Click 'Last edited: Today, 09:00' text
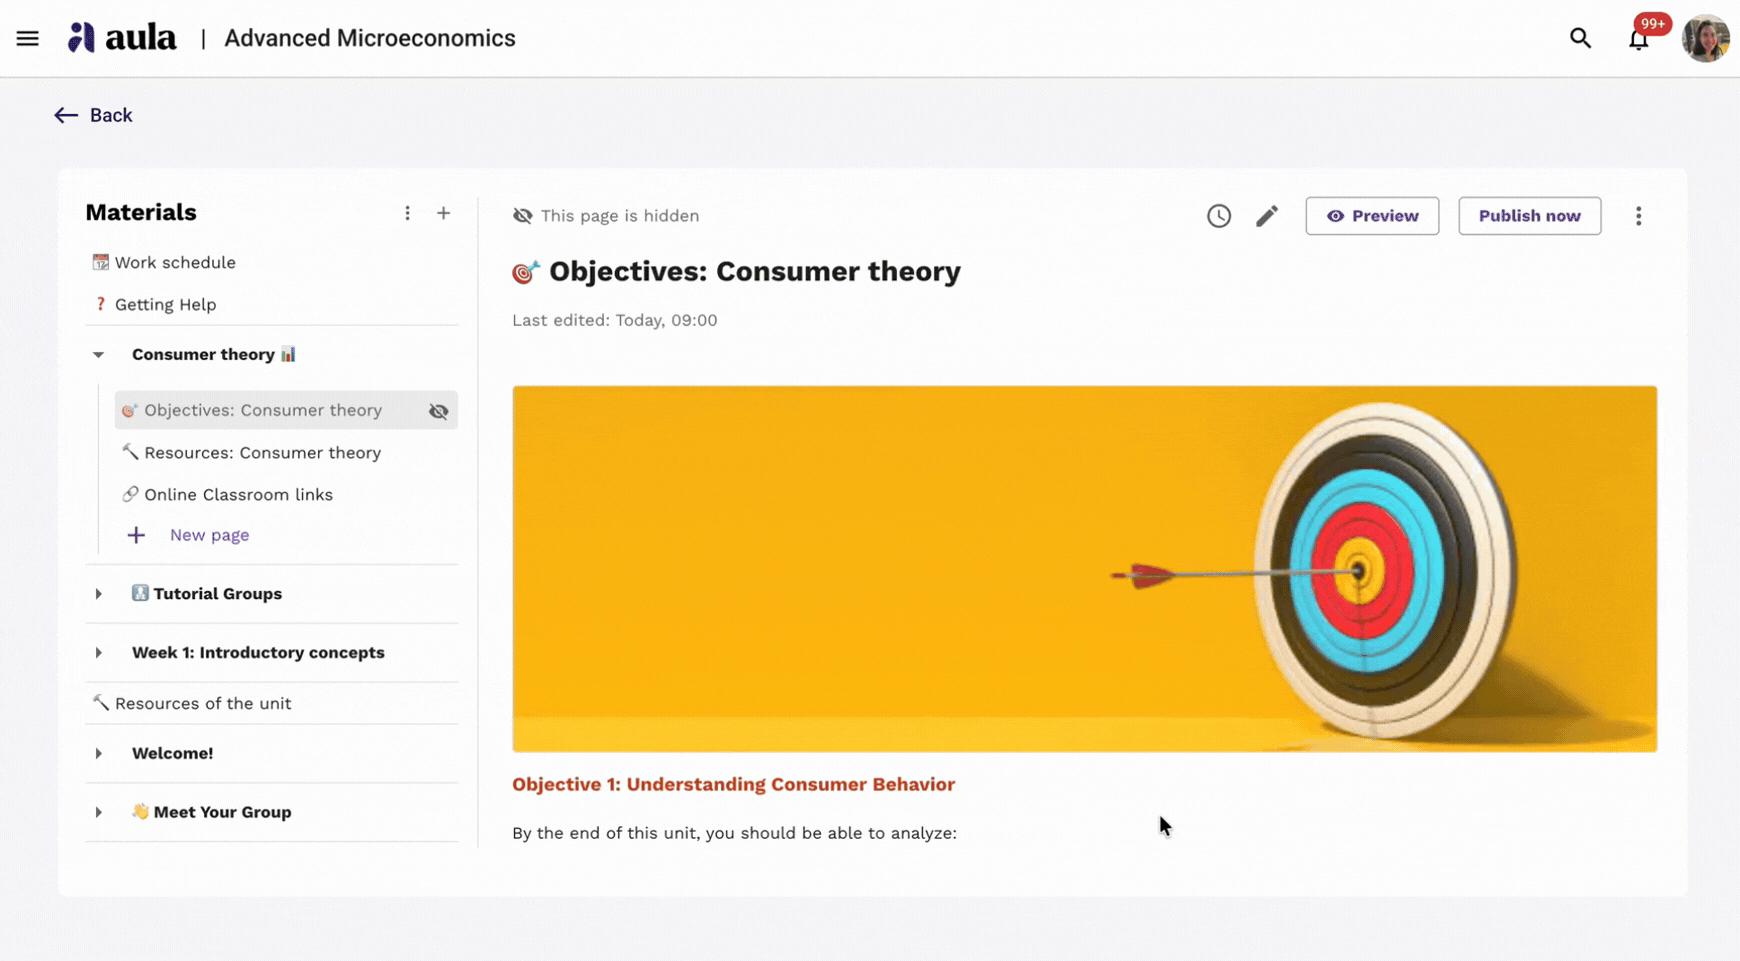 (x=614, y=320)
